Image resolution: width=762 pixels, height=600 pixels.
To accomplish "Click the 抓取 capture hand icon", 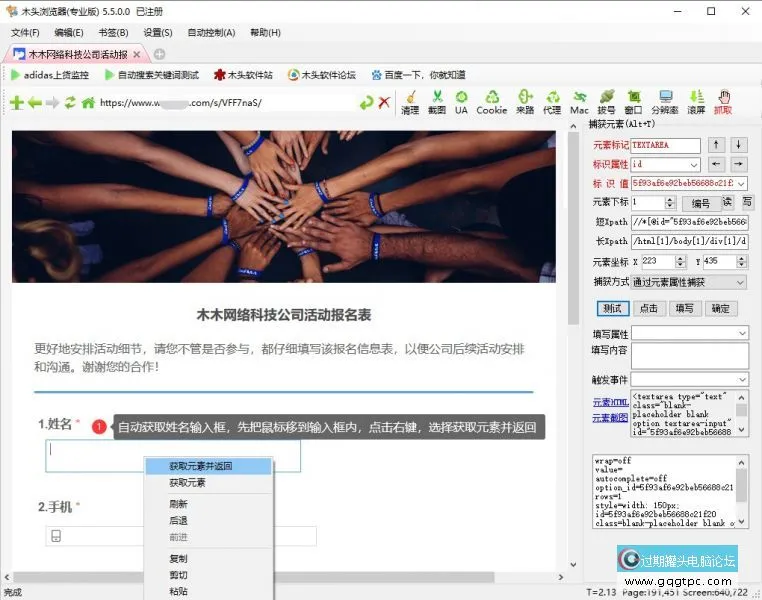I will coord(723,103).
